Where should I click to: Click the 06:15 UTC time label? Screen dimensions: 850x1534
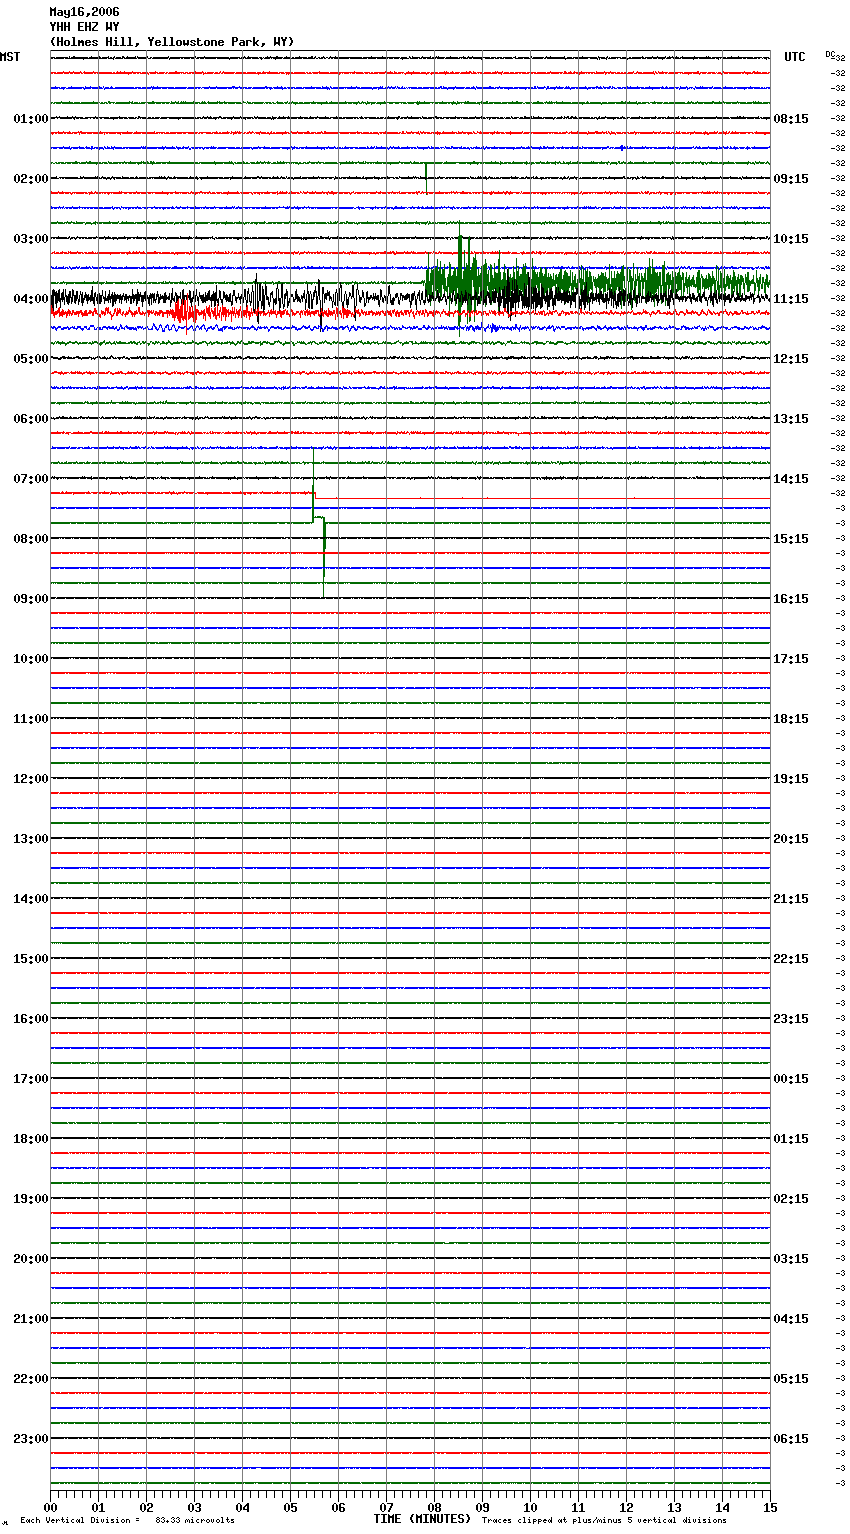point(791,1439)
